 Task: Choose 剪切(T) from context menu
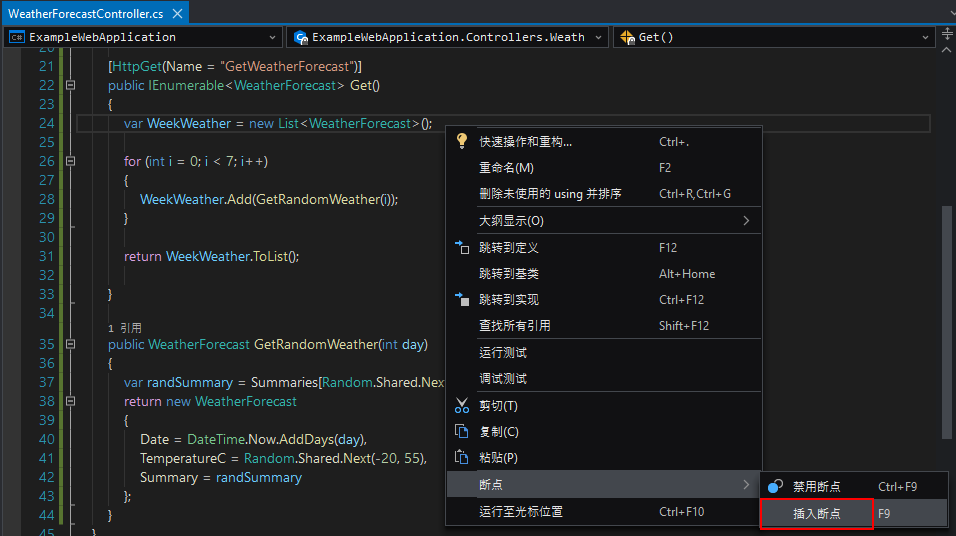(x=604, y=406)
